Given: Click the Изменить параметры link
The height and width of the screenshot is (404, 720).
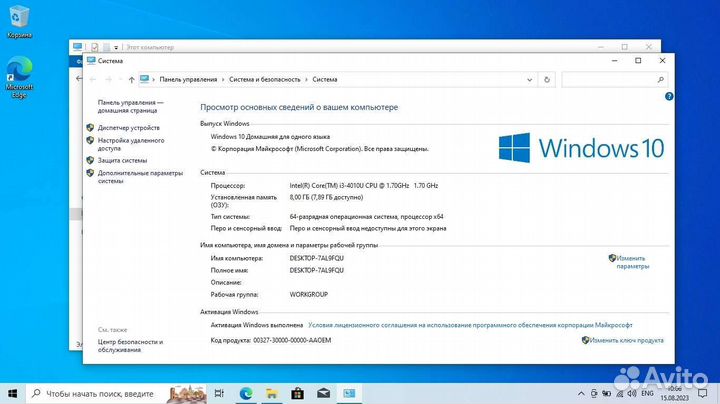Looking at the screenshot, I should [632, 262].
